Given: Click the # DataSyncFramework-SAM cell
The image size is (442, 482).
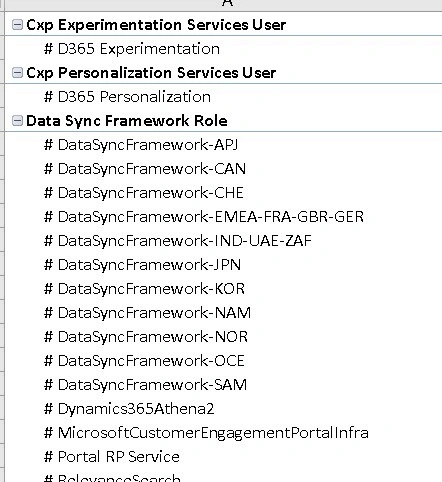Looking at the screenshot, I should (223, 384).
